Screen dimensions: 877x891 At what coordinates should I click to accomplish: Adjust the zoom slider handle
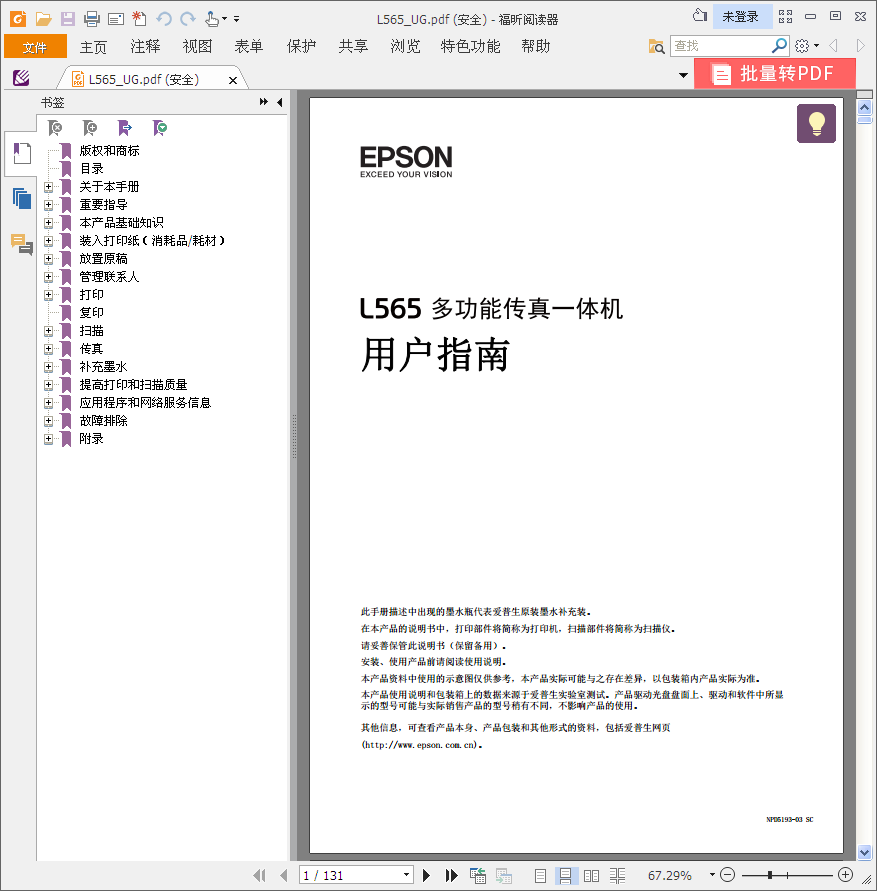[x=770, y=875]
